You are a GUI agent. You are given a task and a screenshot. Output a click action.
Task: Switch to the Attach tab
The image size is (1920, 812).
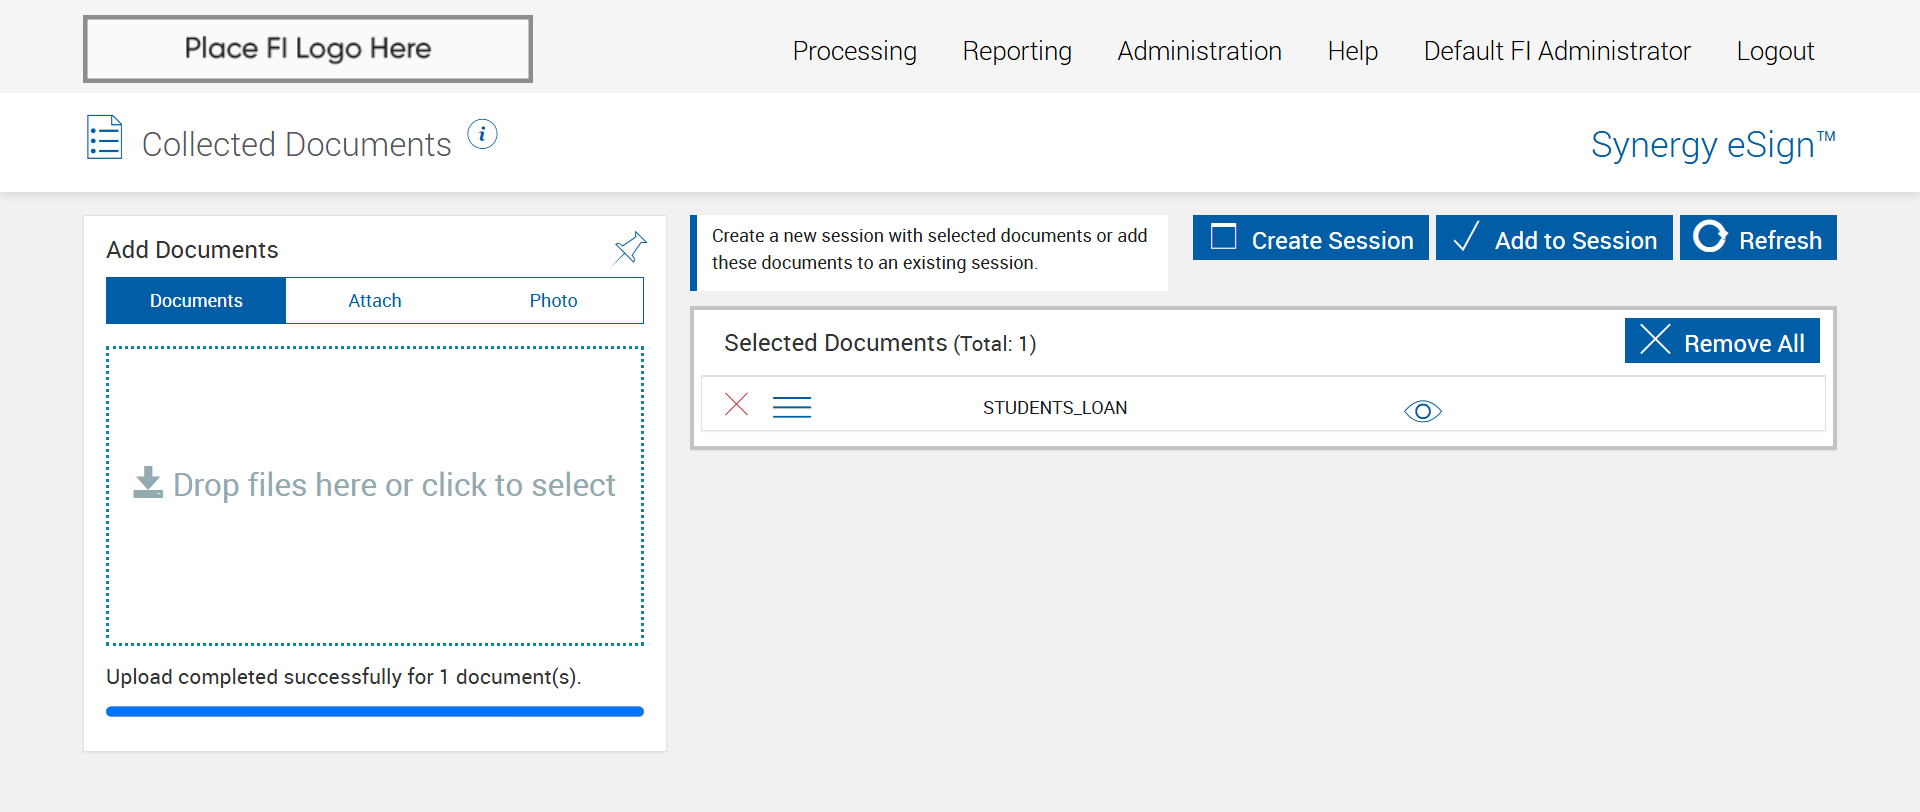pyautogui.click(x=375, y=301)
